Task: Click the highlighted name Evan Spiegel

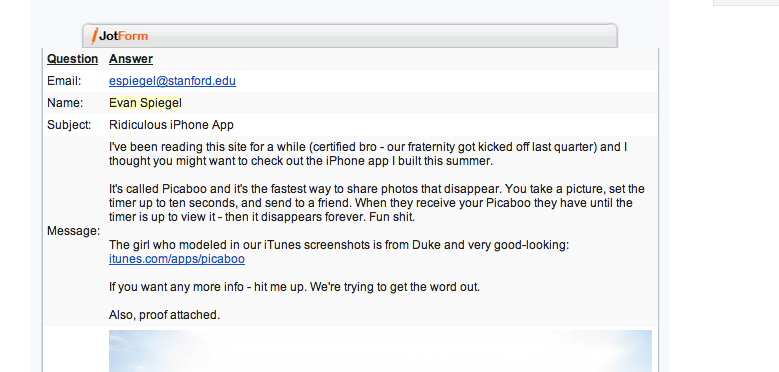Action: [x=146, y=103]
